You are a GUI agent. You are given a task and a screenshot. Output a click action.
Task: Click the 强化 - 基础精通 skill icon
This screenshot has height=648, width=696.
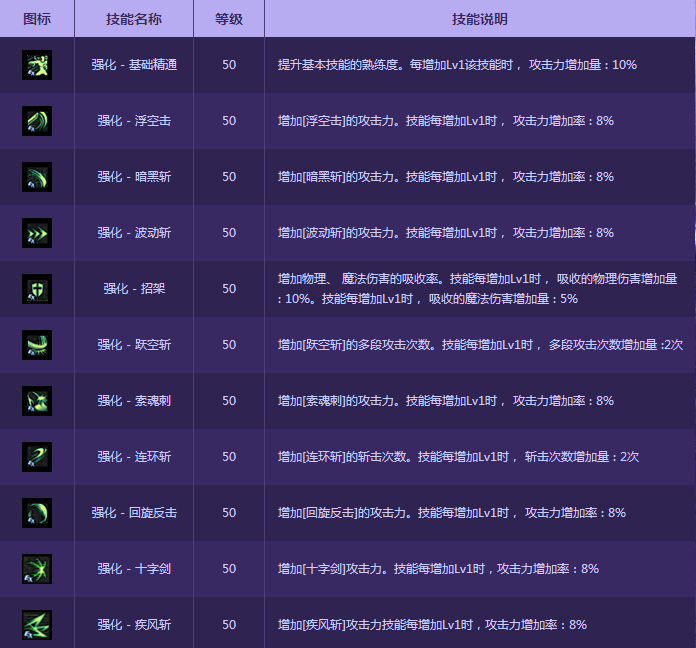tap(37, 65)
